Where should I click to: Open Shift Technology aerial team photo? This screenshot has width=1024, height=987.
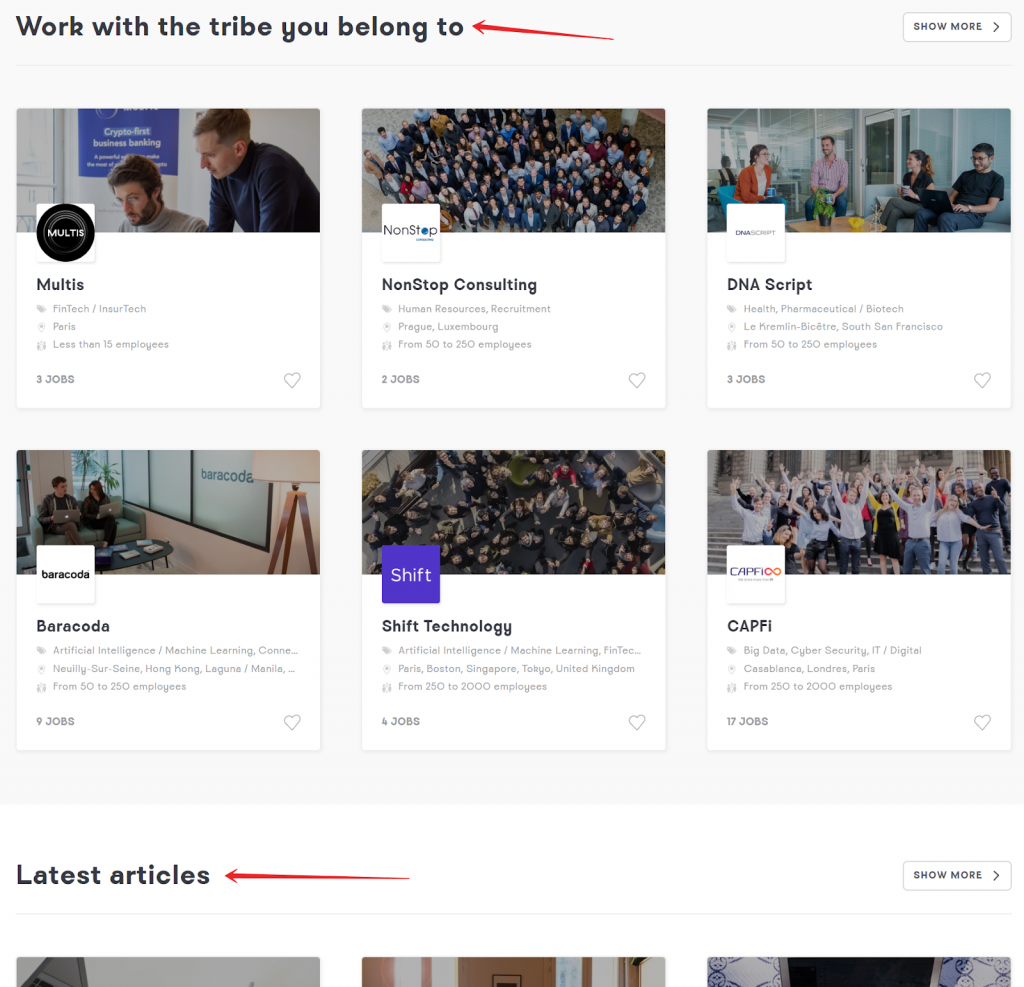pyautogui.click(x=513, y=512)
